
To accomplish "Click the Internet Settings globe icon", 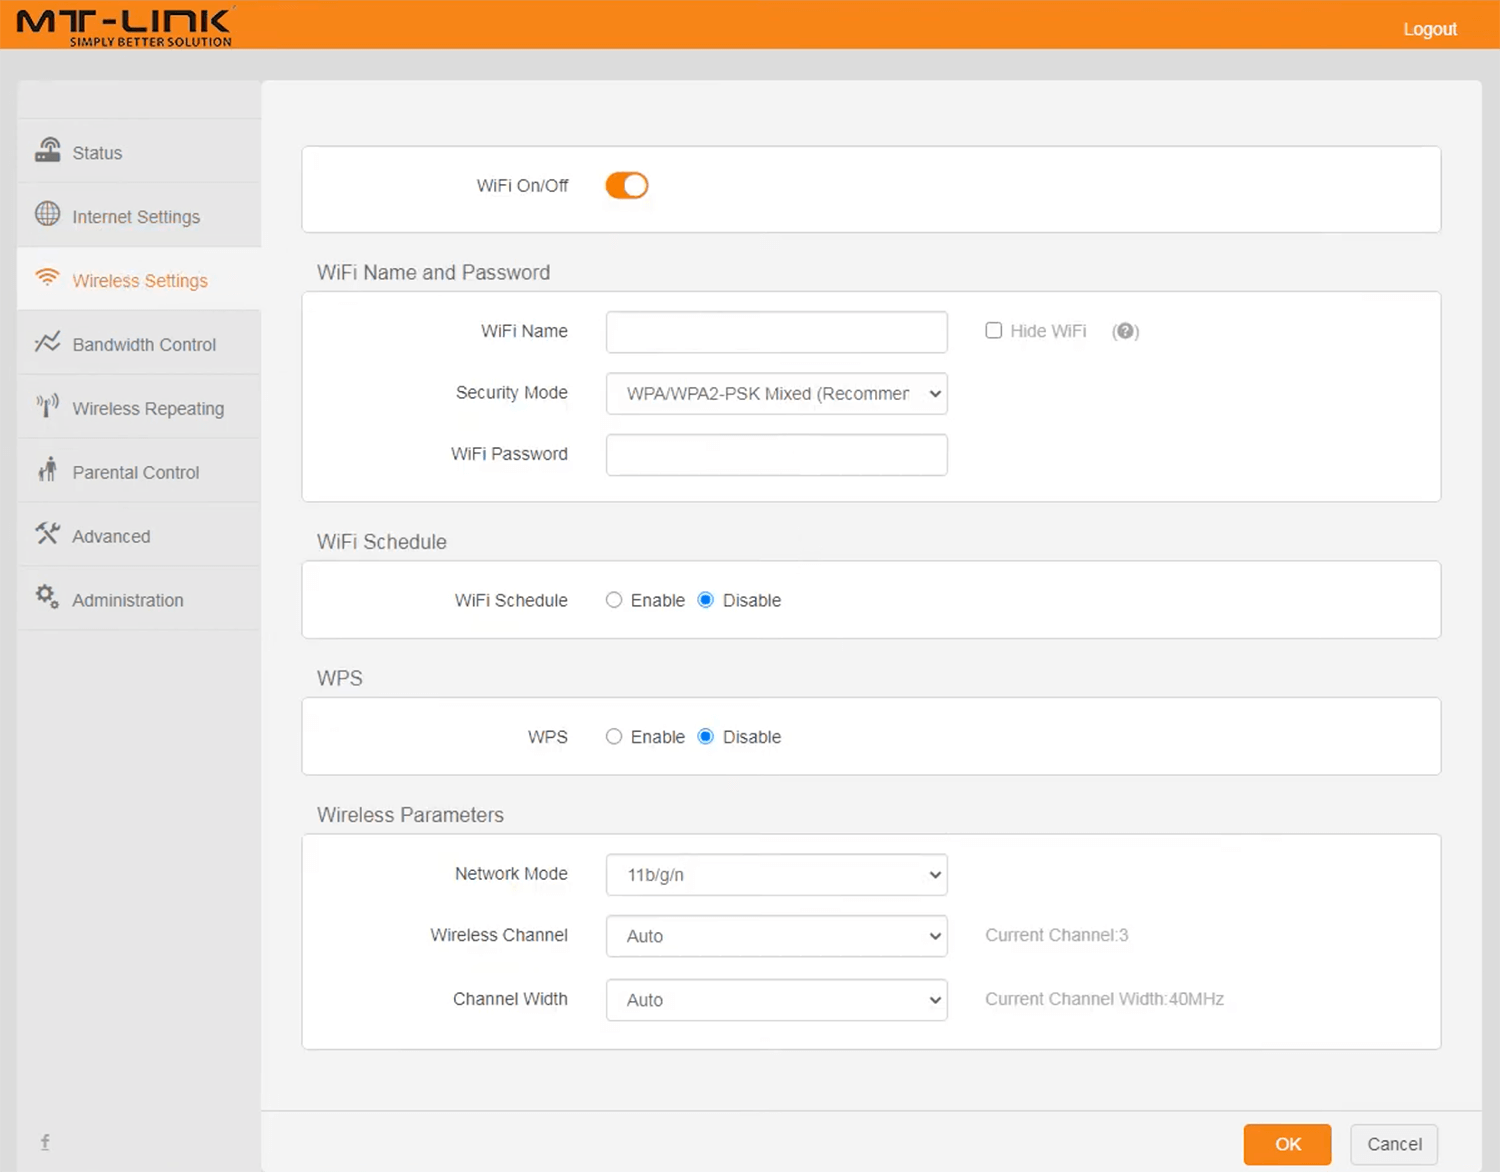I will point(48,214).
